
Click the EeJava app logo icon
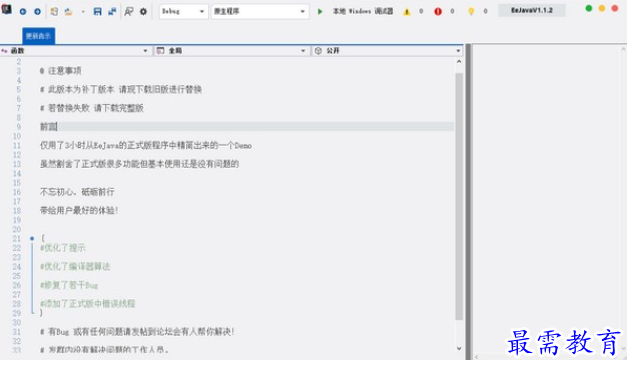7,9
